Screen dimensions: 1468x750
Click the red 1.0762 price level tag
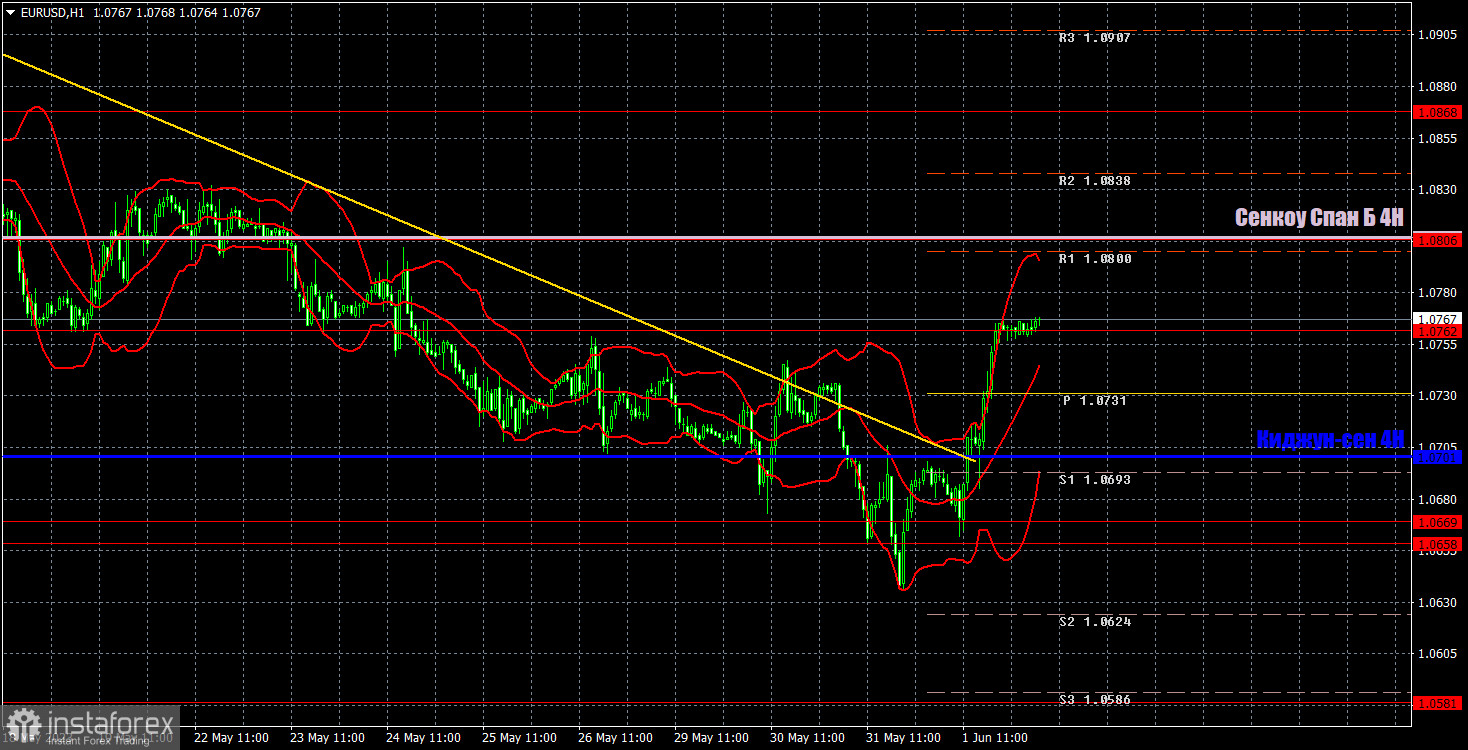tap(1438, 331)
